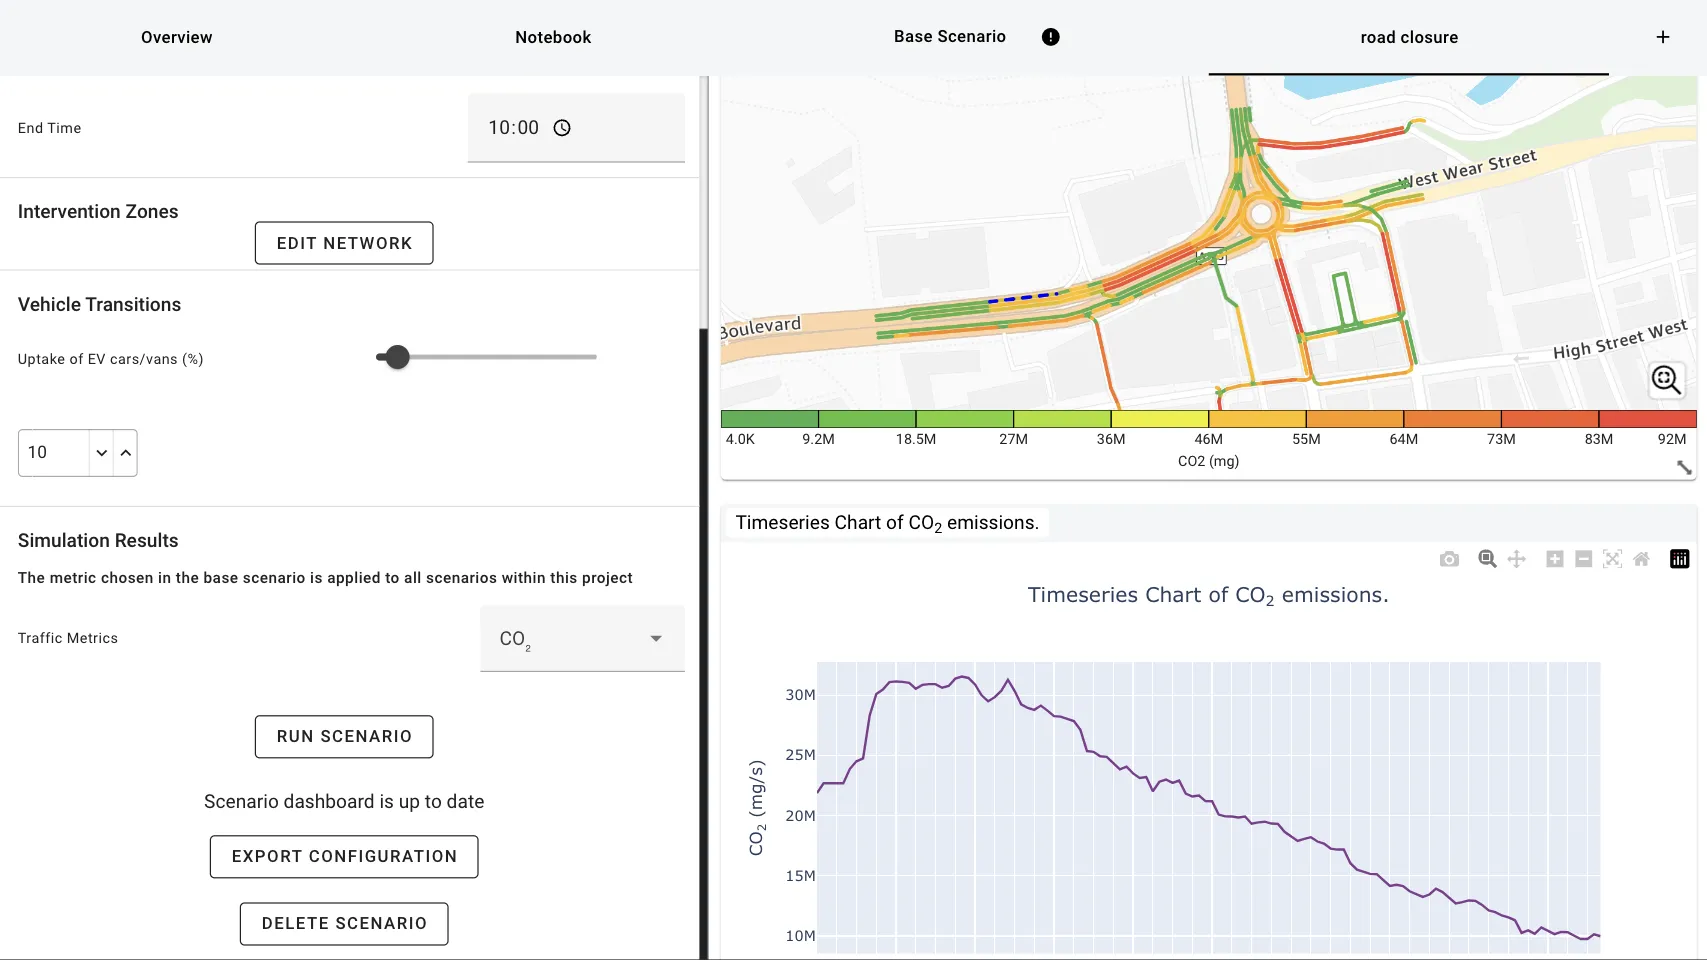Increase EV uptake value with up chevron
1707x960 pixels.
coord(126,453)
